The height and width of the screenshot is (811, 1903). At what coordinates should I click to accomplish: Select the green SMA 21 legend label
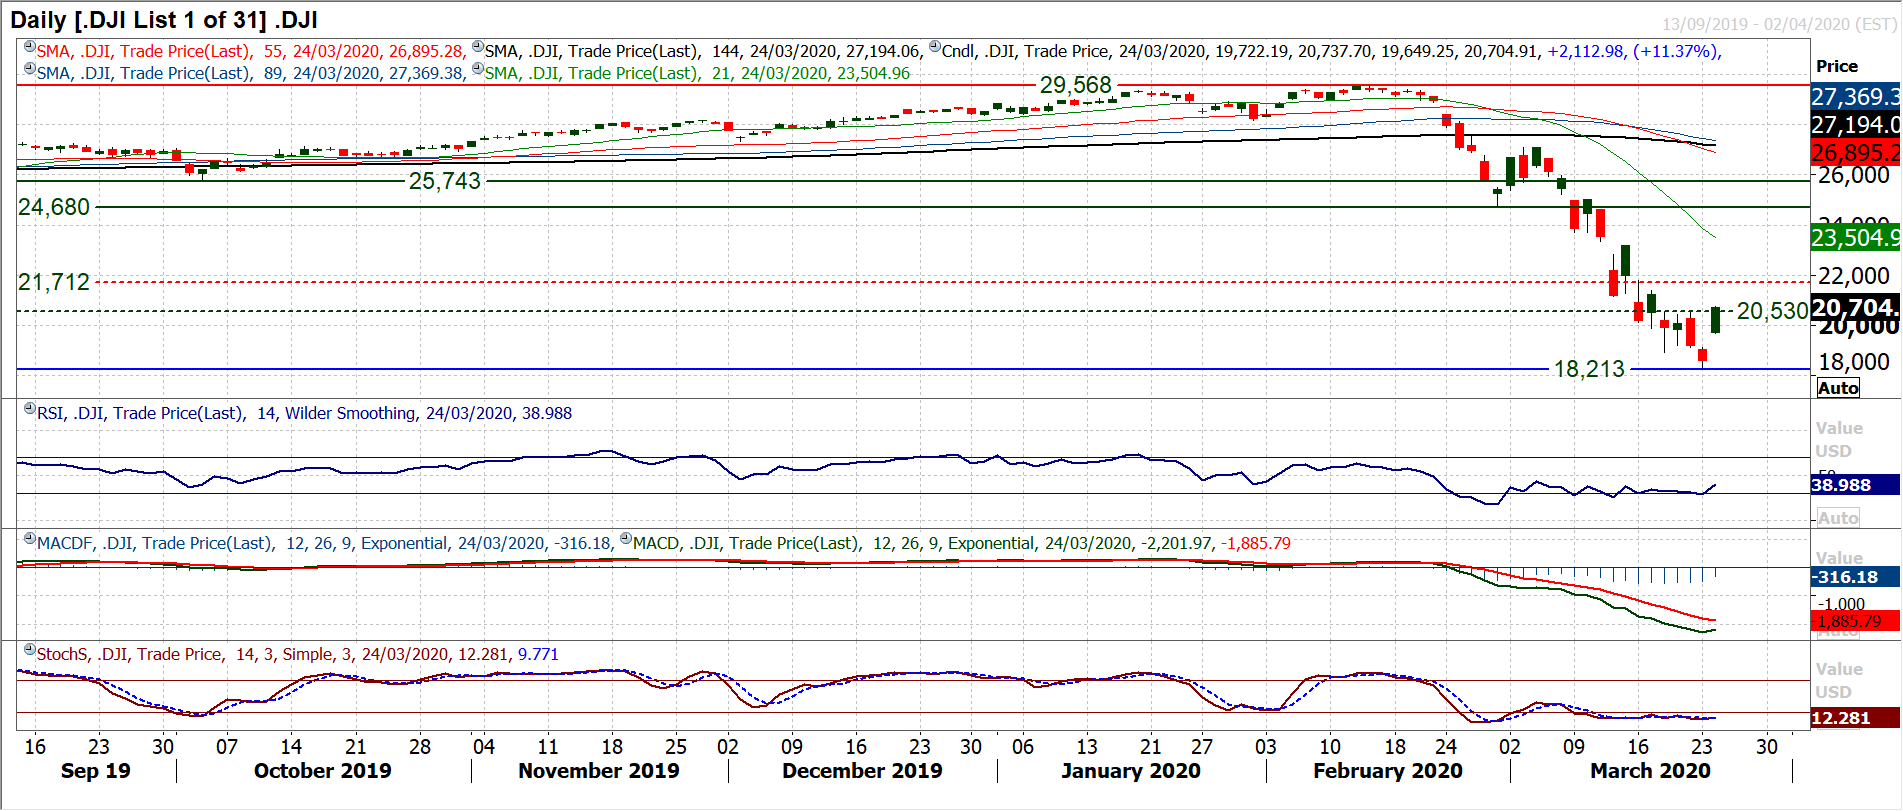pyautogui.click(x=698, y=73)
